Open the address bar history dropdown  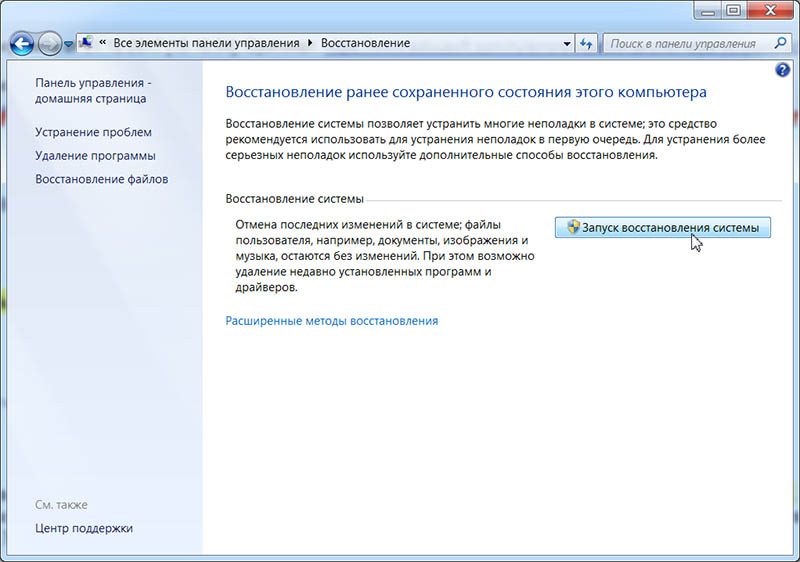(x=567, y=44)
